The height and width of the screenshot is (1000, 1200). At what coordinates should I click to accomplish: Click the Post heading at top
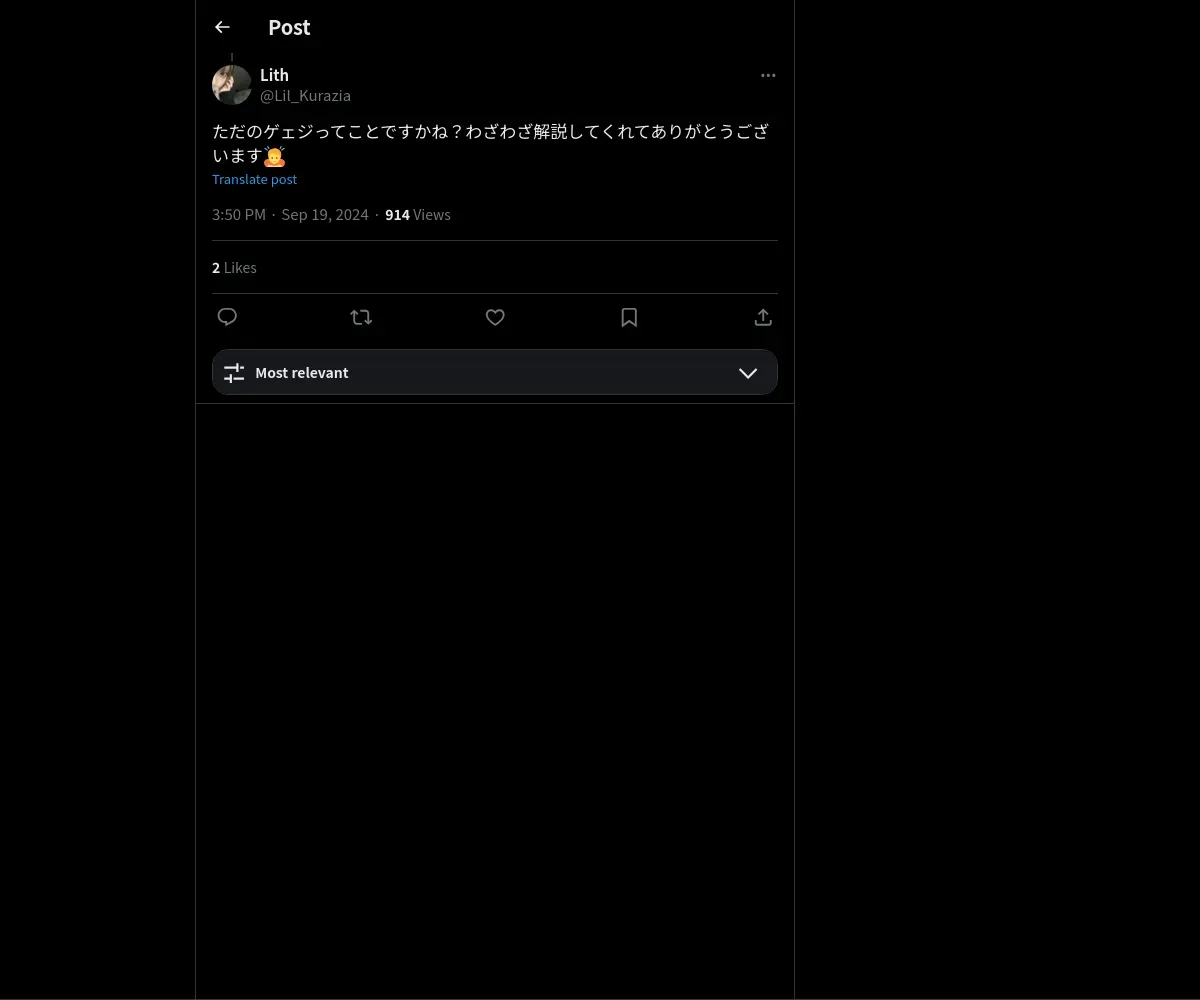(x=289, y=27)
